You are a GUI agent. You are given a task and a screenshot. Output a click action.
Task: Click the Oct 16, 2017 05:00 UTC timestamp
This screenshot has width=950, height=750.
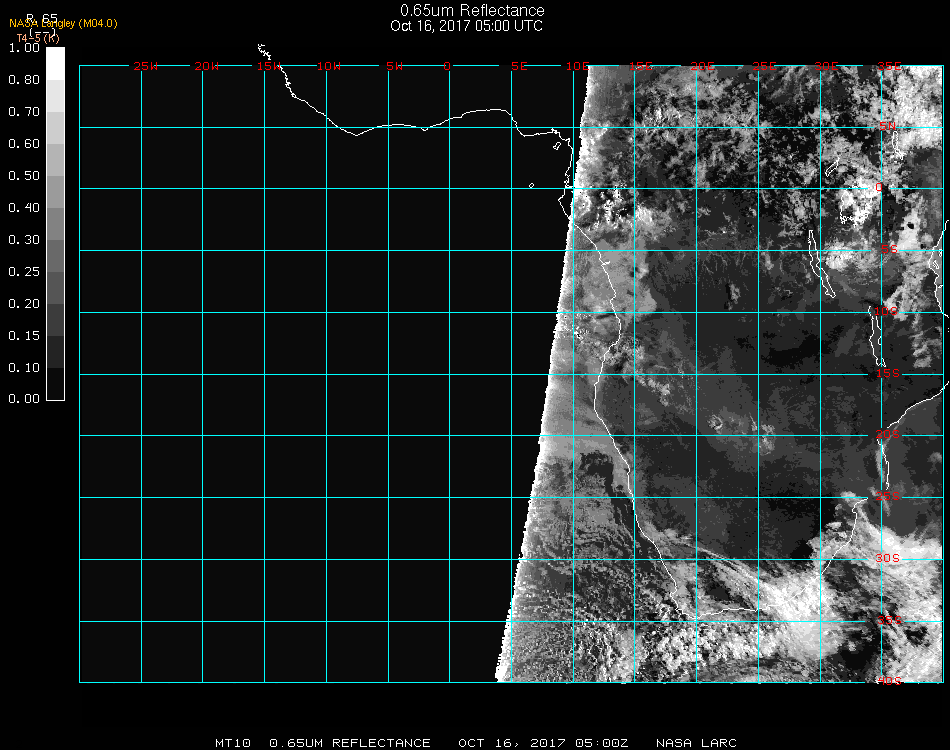[467, 26]
